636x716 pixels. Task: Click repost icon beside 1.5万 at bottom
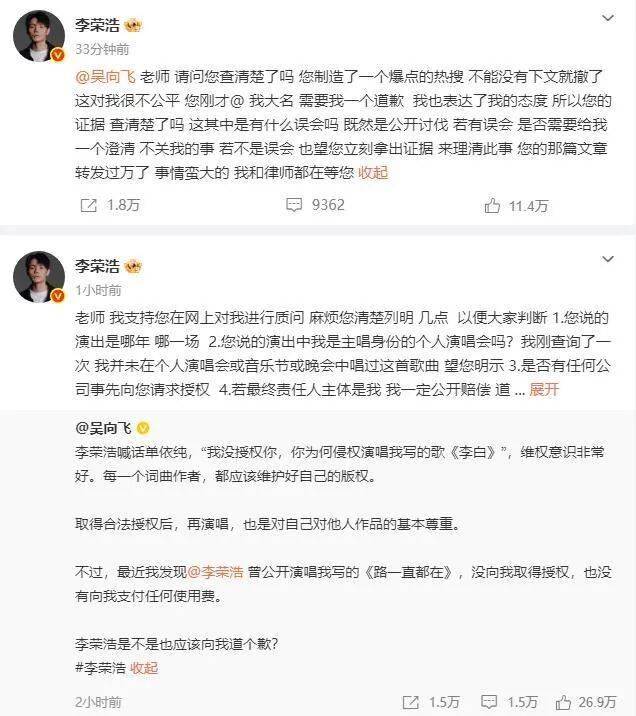click(x=410, y=702)
